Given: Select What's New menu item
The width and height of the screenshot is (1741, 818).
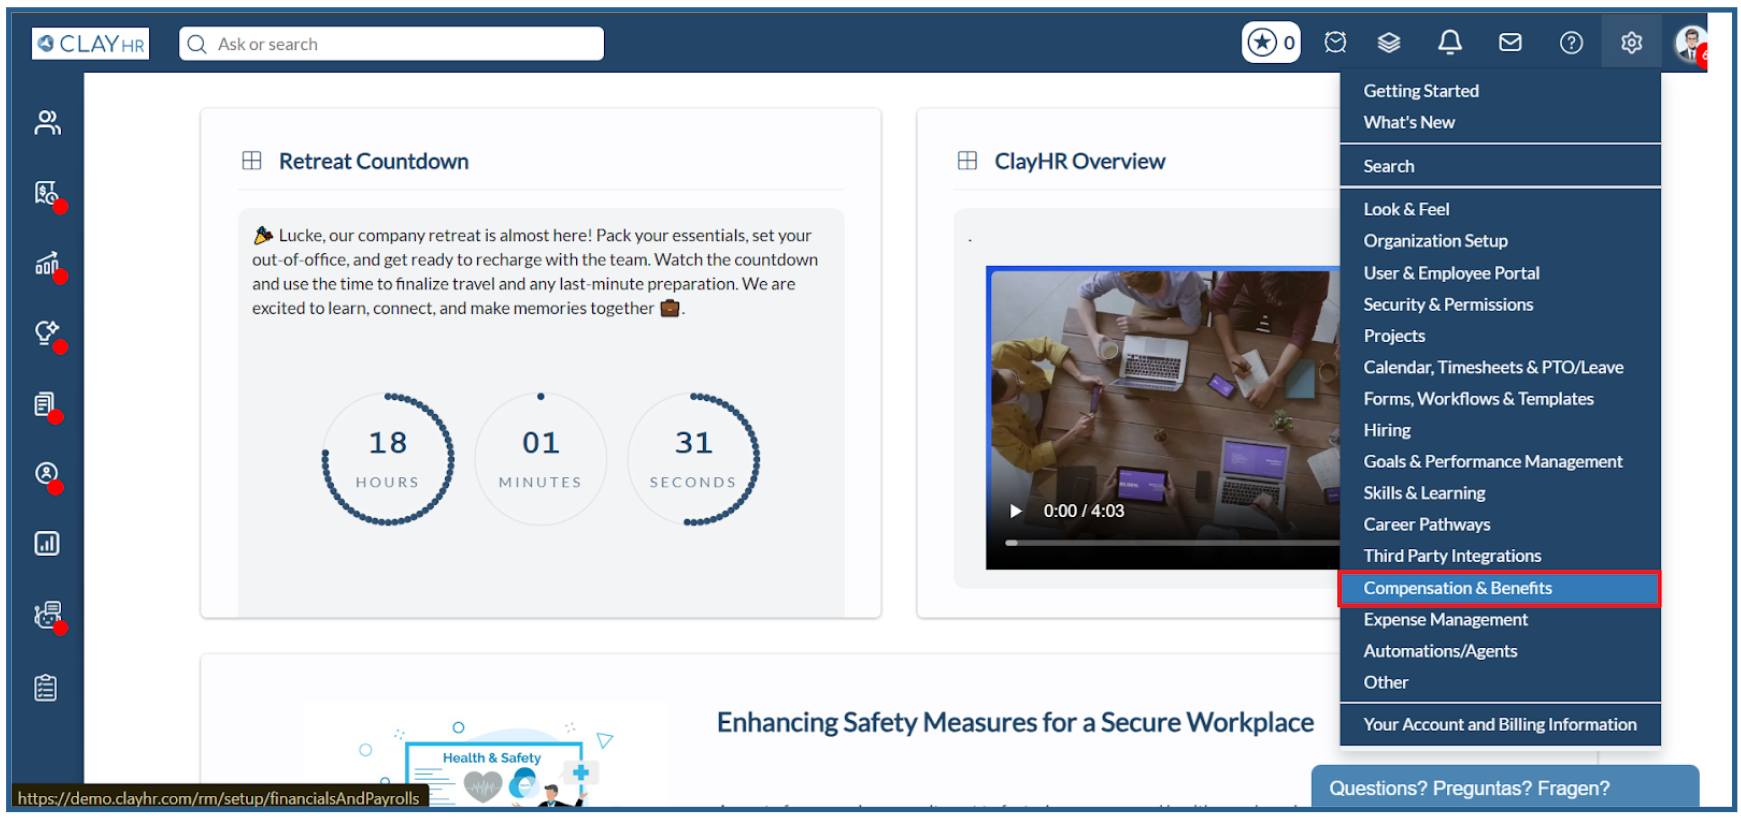Looking at the screenshot, I should click(x=1409, y=122).
